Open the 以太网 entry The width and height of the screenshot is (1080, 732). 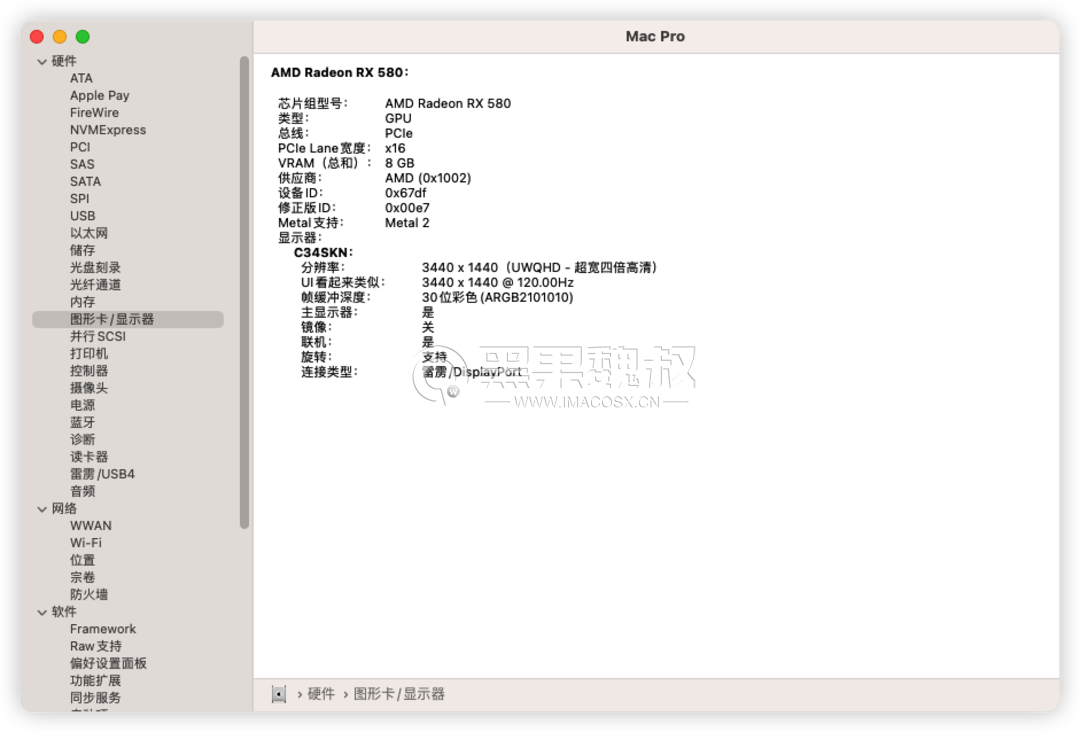click(x=89, y=233)
